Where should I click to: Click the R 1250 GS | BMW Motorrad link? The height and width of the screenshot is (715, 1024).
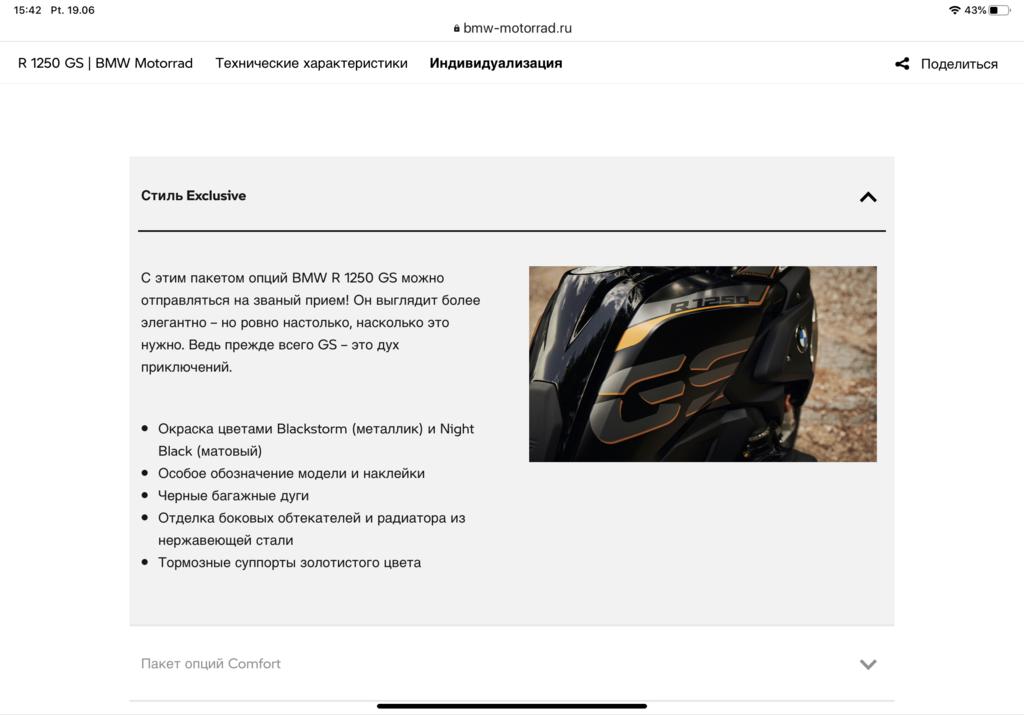click(105, 63)
